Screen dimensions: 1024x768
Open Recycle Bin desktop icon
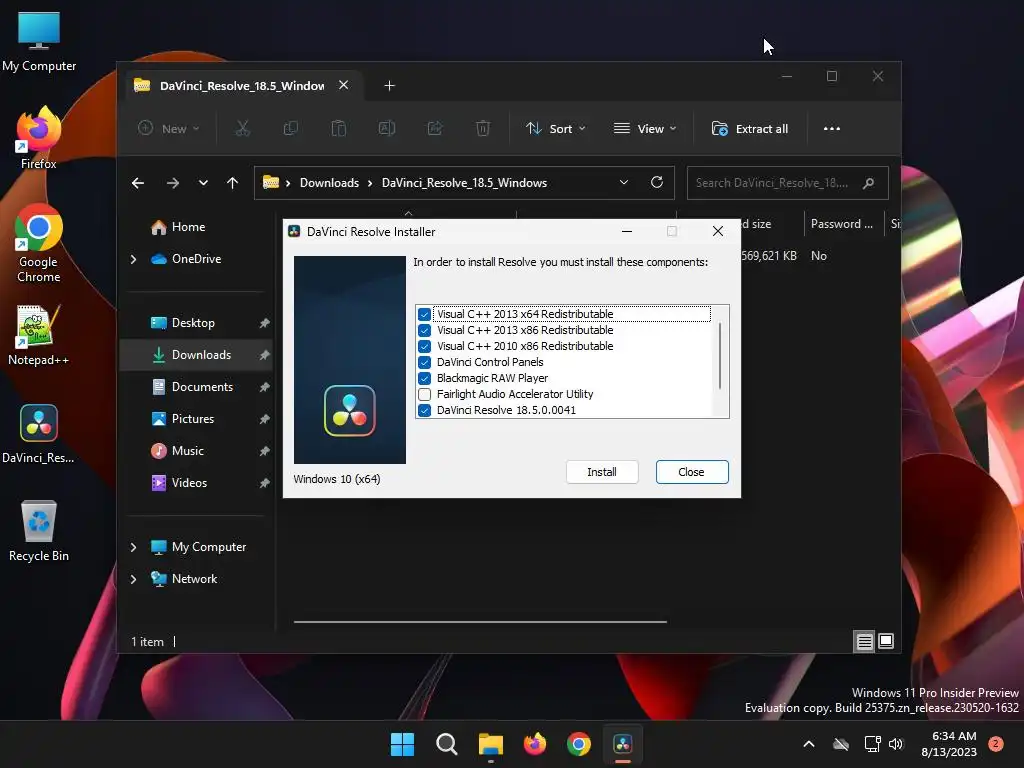39,531
